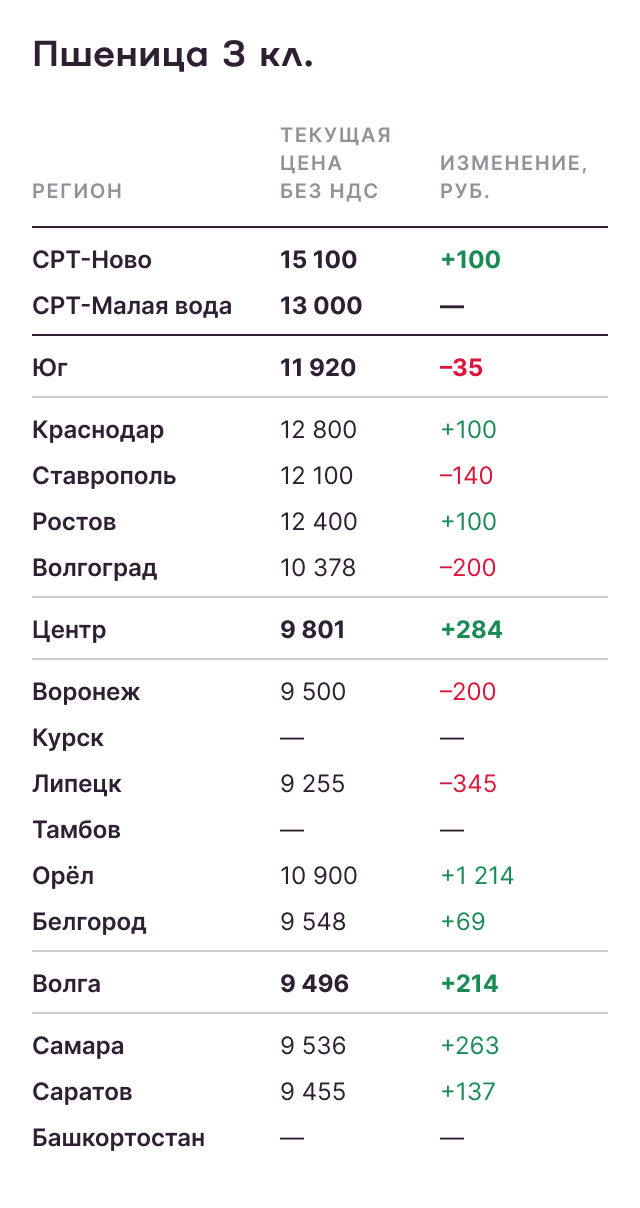Click the Текущая цена без НДС header
Screen dimensions: 640x1208
(335, 163)
